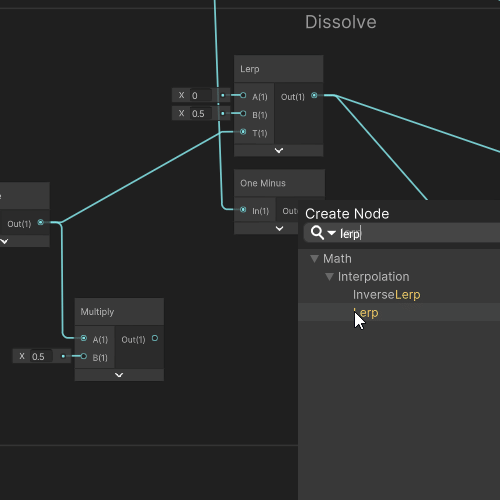Click the Multiply node B(1) input port
The height and width of the screenshot is (500, 500).
point(84,356)
